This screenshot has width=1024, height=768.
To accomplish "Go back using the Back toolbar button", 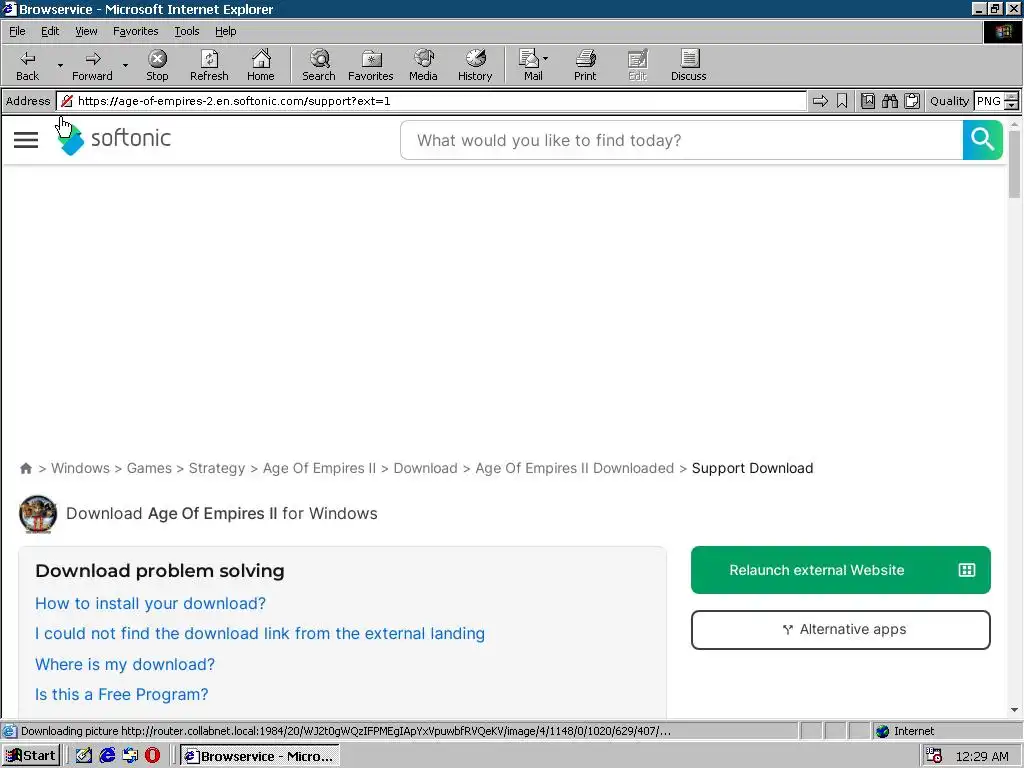I will click(x=27, y=65).
